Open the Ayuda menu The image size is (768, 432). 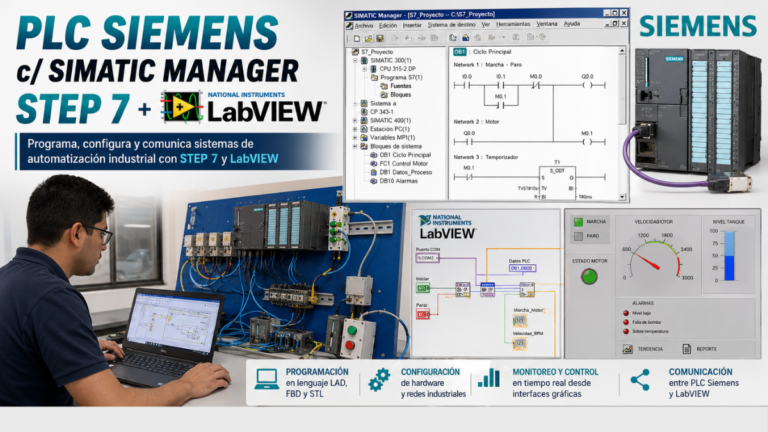coord(572,24)
